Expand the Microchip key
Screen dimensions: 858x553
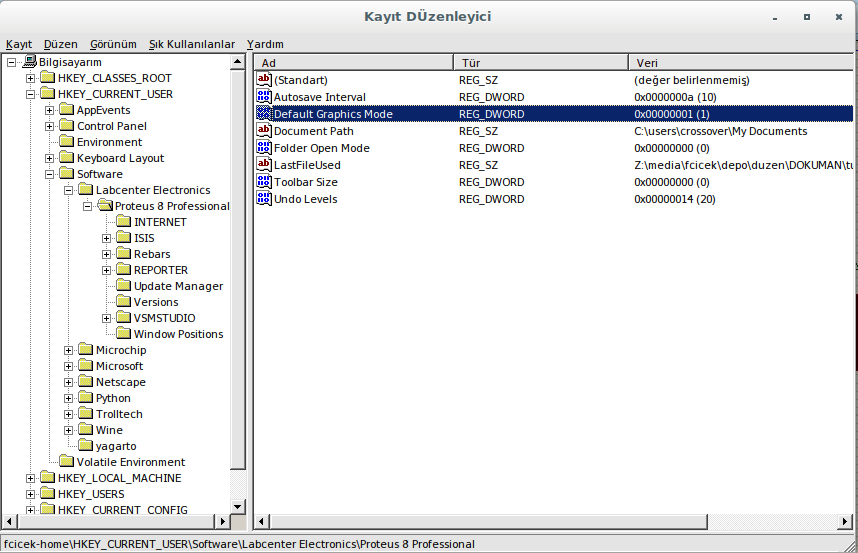[68, 350]
